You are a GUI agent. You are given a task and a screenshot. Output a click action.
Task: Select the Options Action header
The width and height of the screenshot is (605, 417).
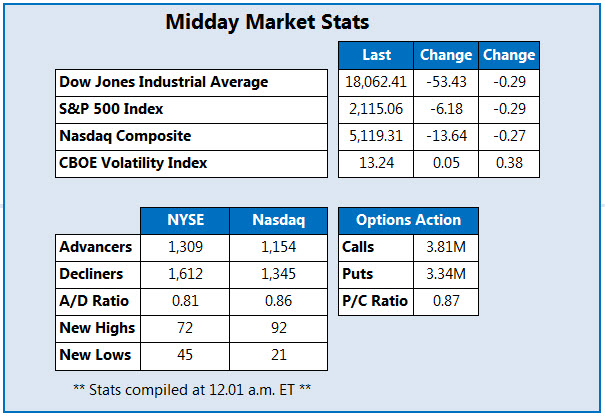(408, 221)
